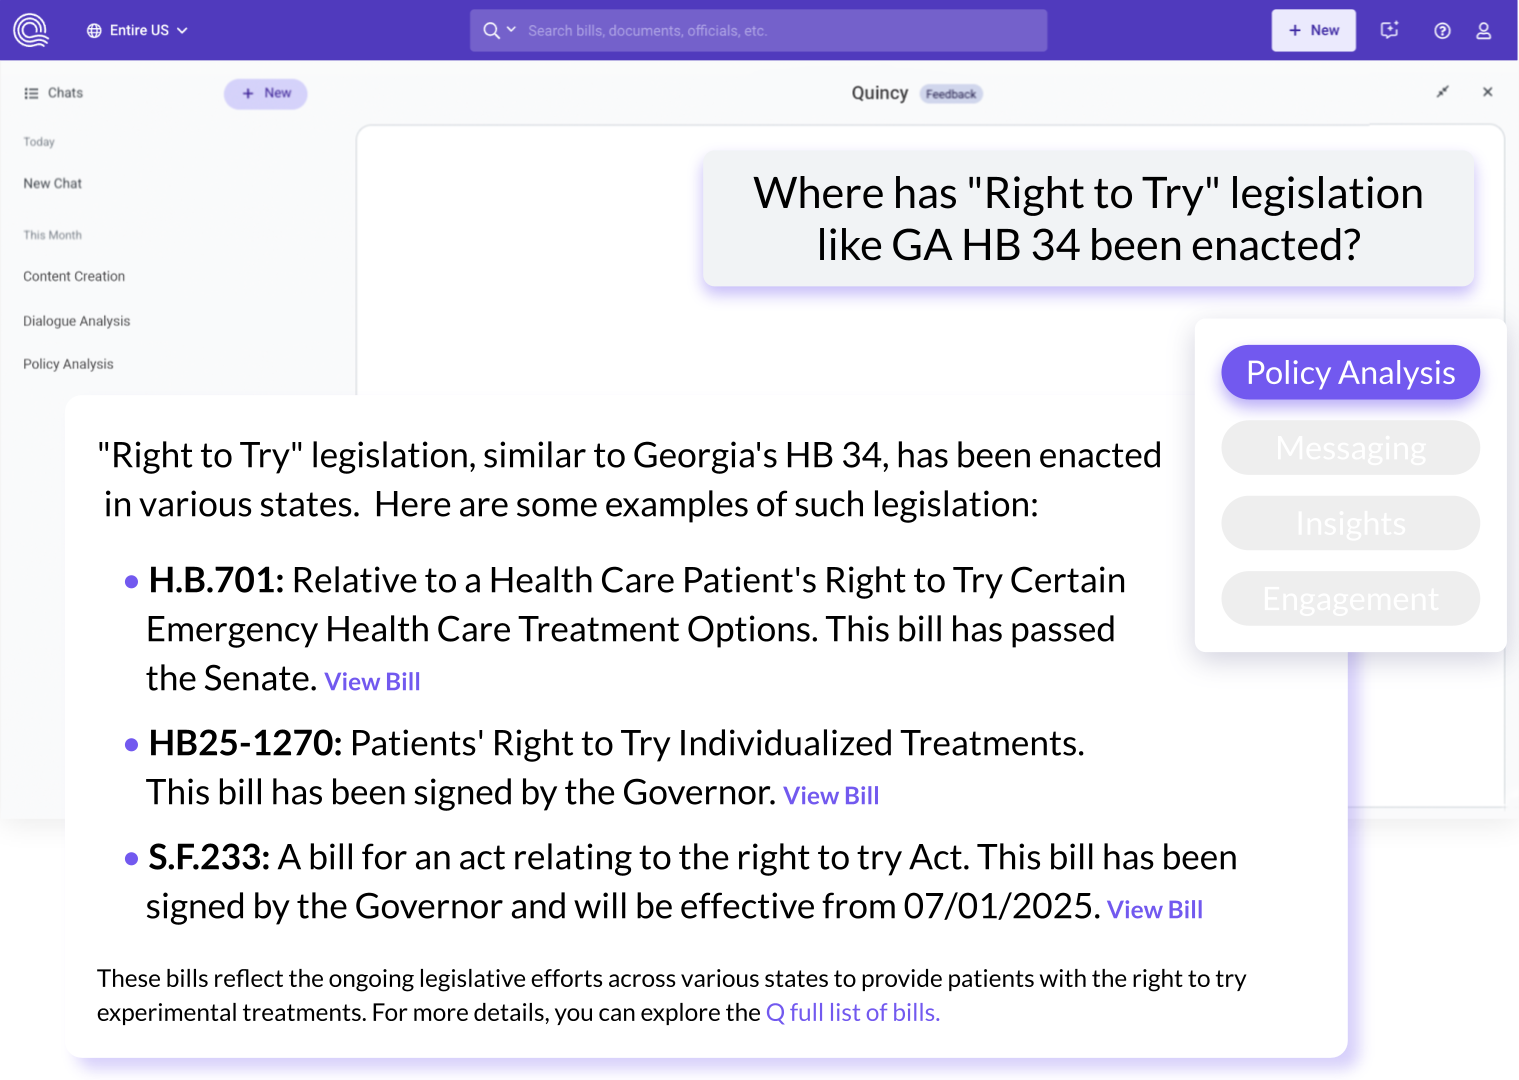Click the globe icon beside Entire US

(x=94, y=31)
